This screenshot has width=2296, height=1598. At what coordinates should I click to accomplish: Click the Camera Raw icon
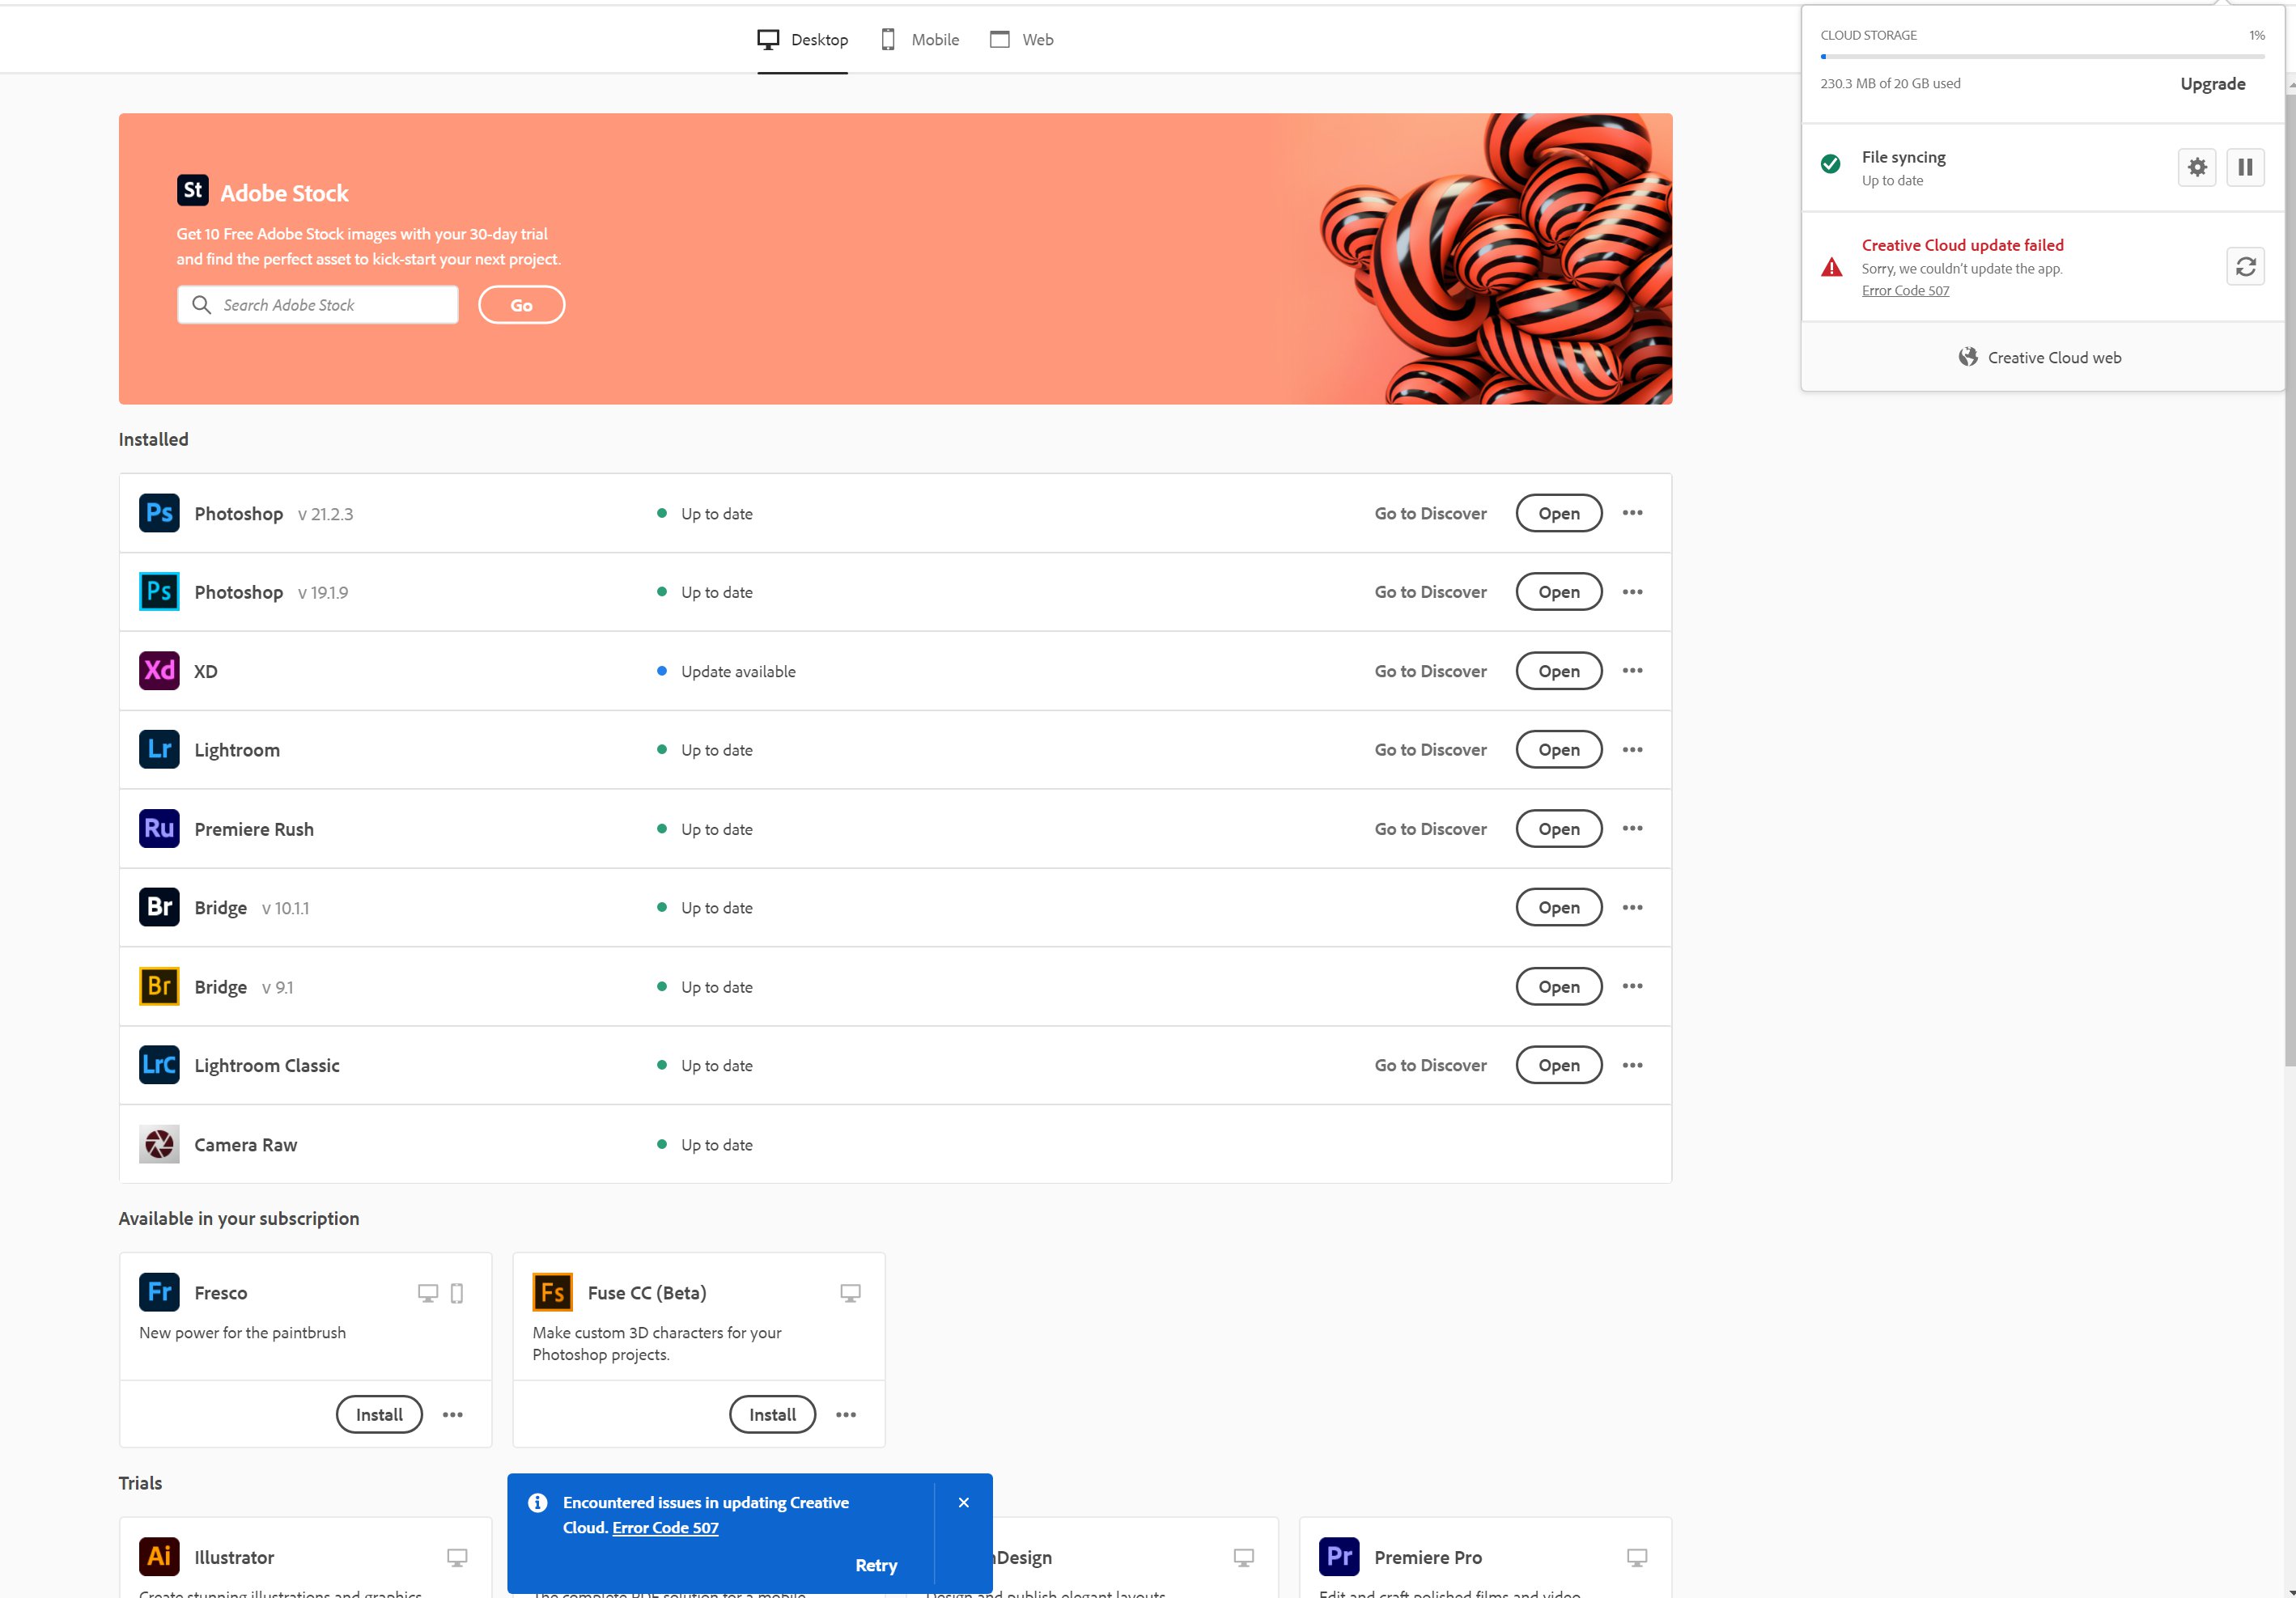[159, 1144]
